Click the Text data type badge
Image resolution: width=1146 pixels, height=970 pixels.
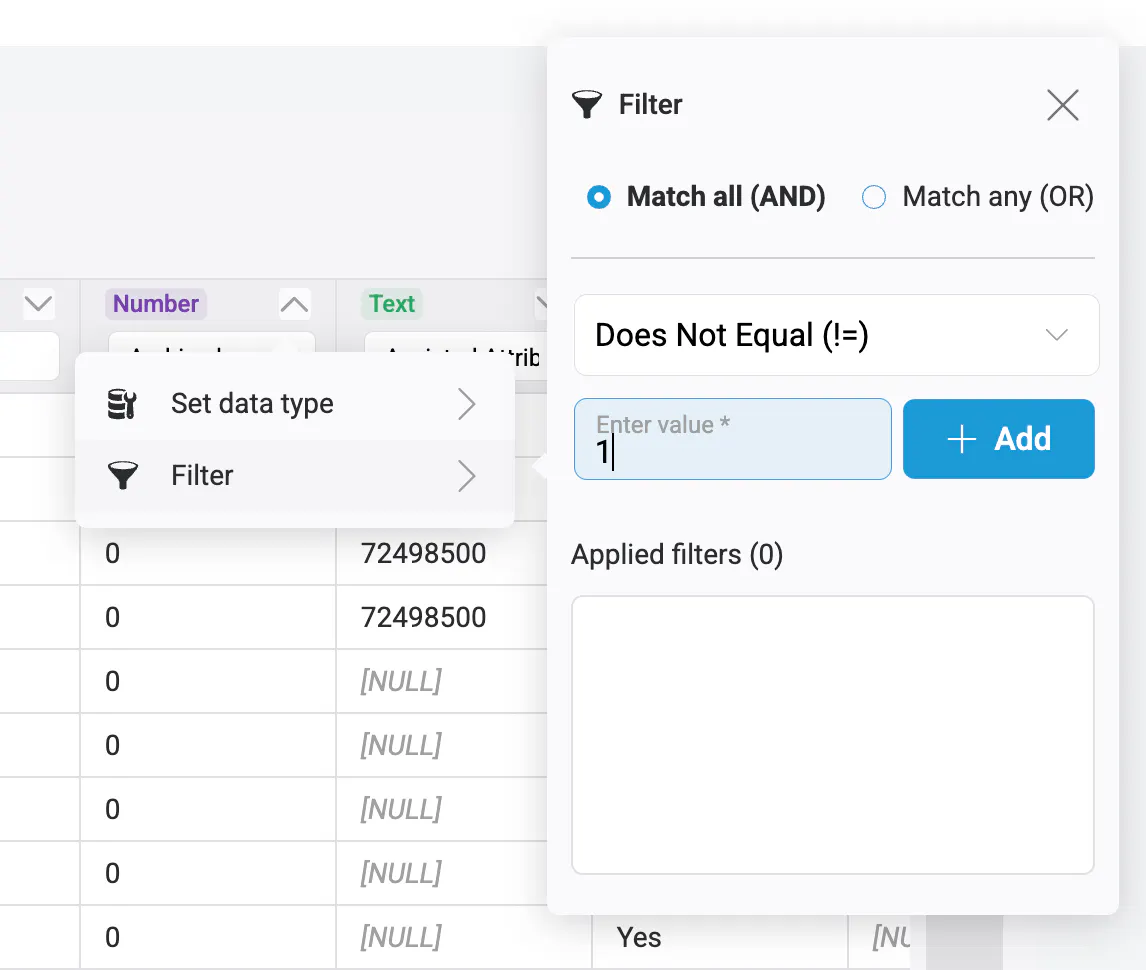[392, 304]
